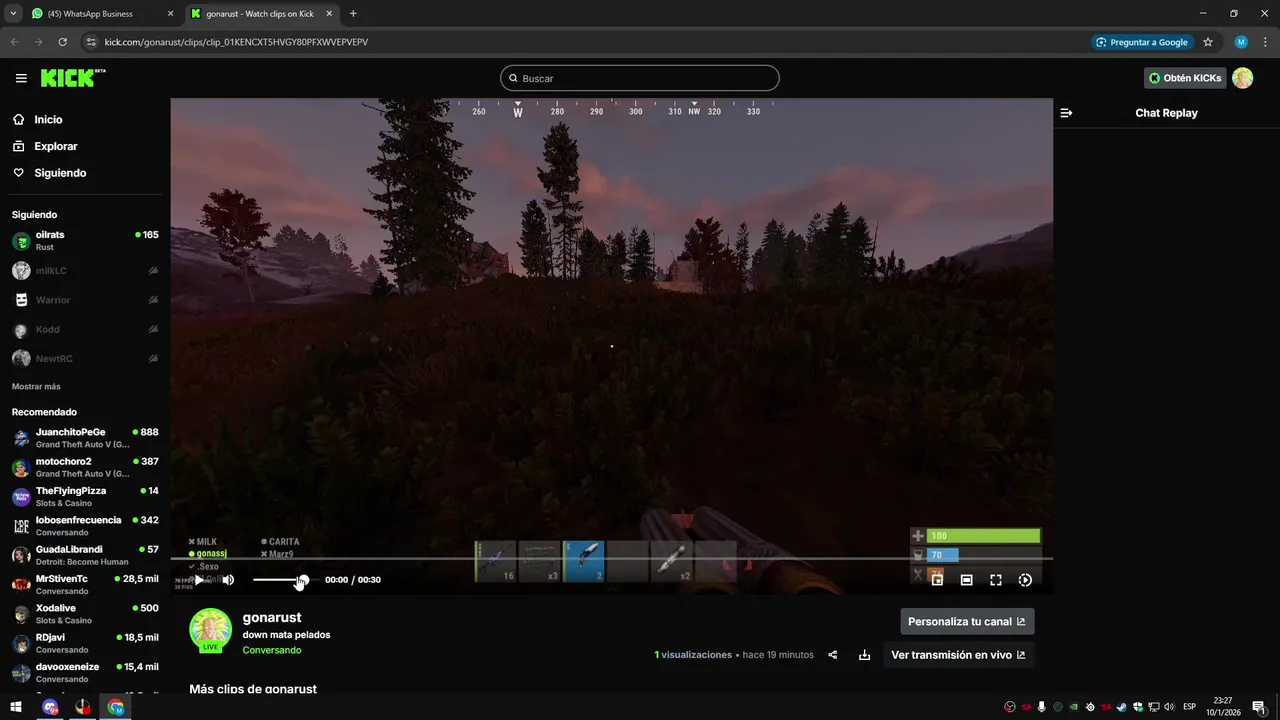1280x720 pixels.
Task: Open the ESP language indicator
Action: coord(1190,707)
